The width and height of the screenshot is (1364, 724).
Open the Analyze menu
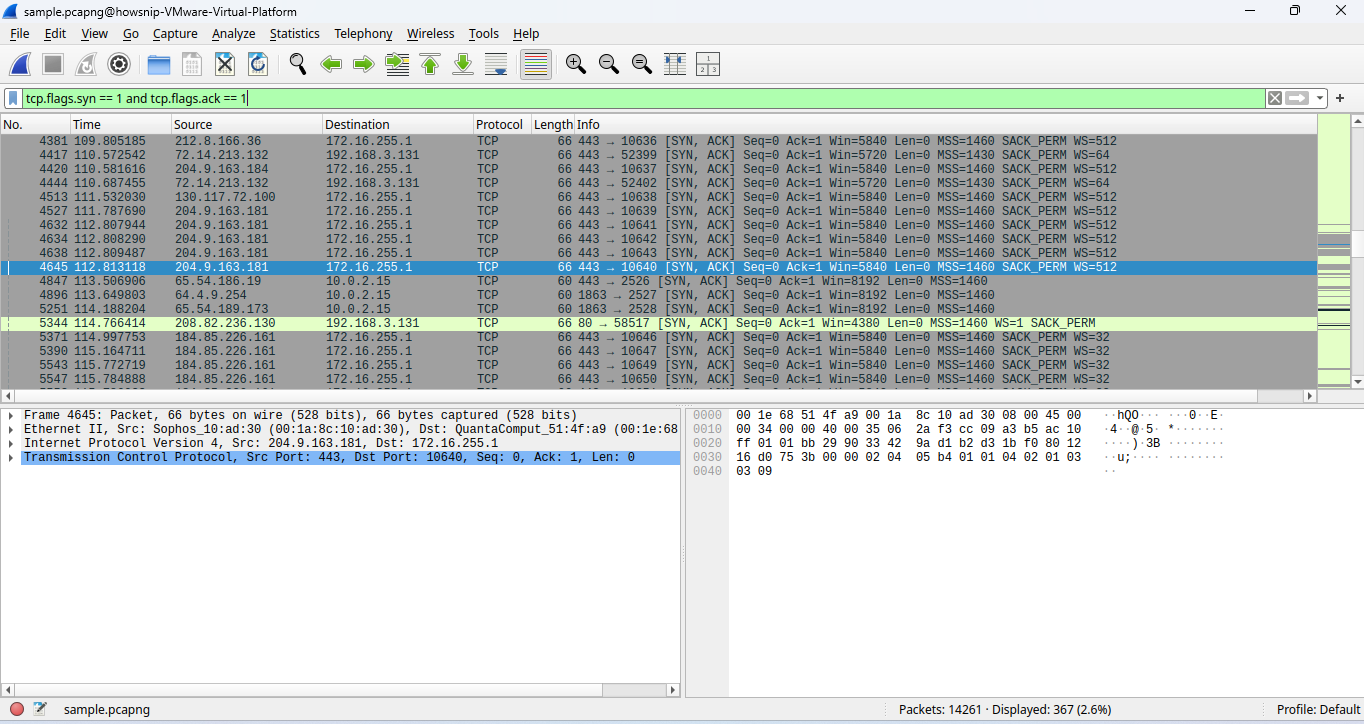click(x=234, y=33)
